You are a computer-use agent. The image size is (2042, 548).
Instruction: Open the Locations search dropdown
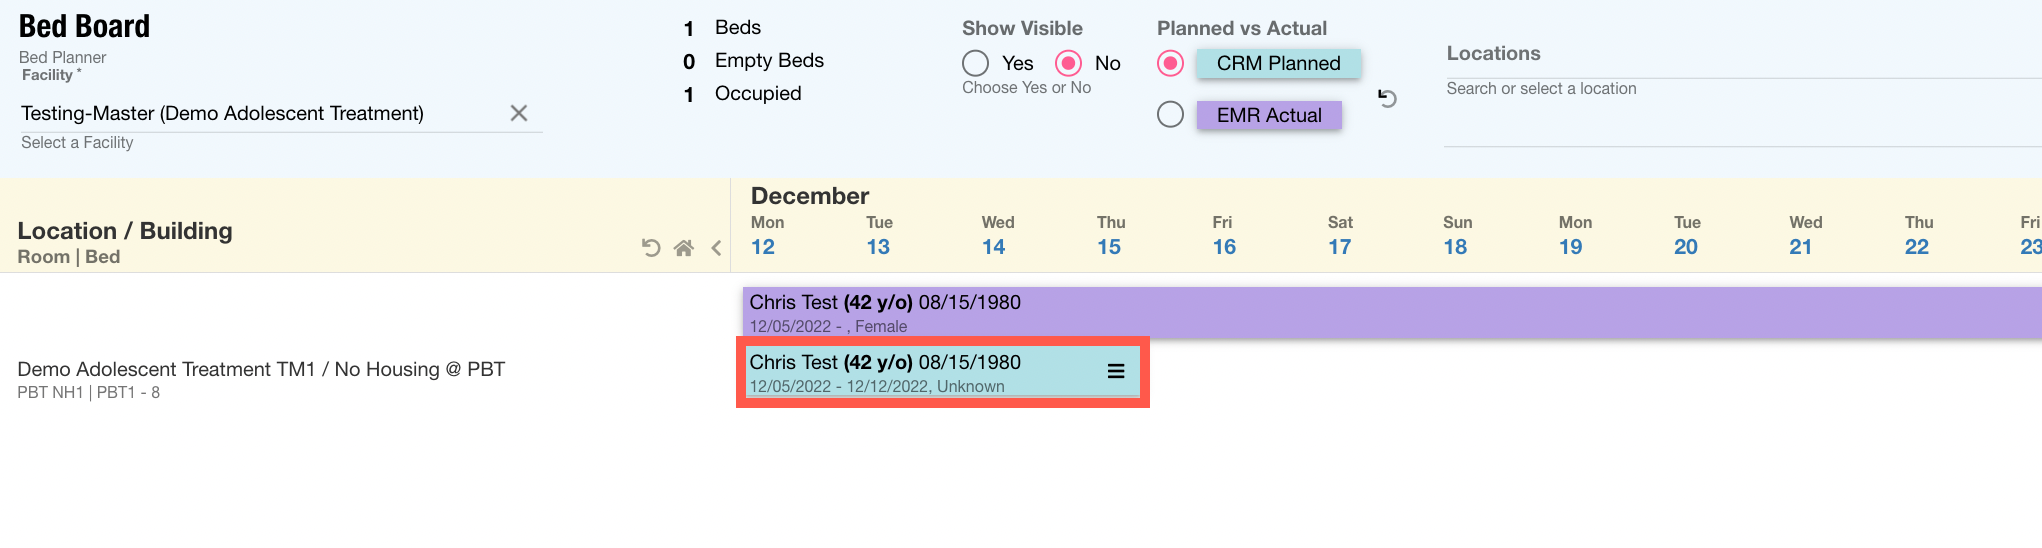pyautogui.click(x=1740, y=89)
